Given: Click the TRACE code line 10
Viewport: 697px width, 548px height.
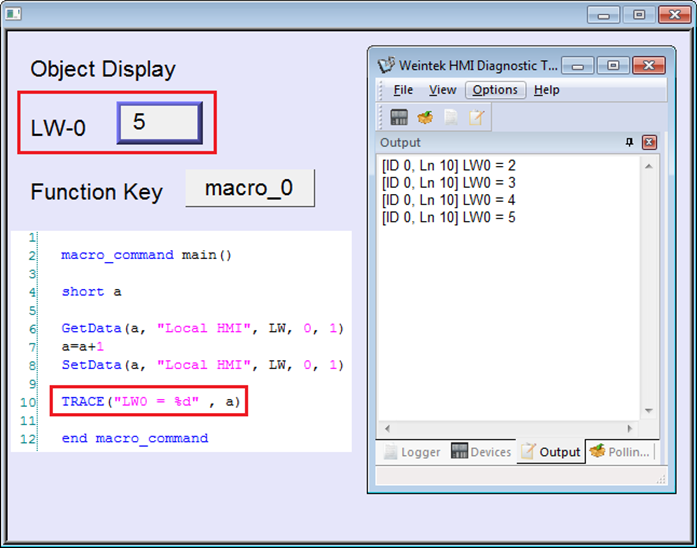Looking at the screenshot, I should [x=151, y=402].
